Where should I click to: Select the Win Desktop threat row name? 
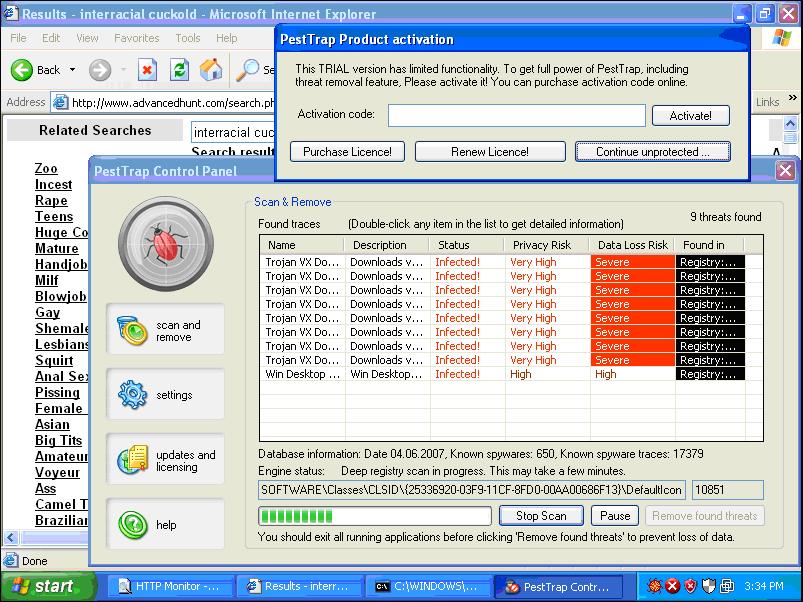click(302, 374)
